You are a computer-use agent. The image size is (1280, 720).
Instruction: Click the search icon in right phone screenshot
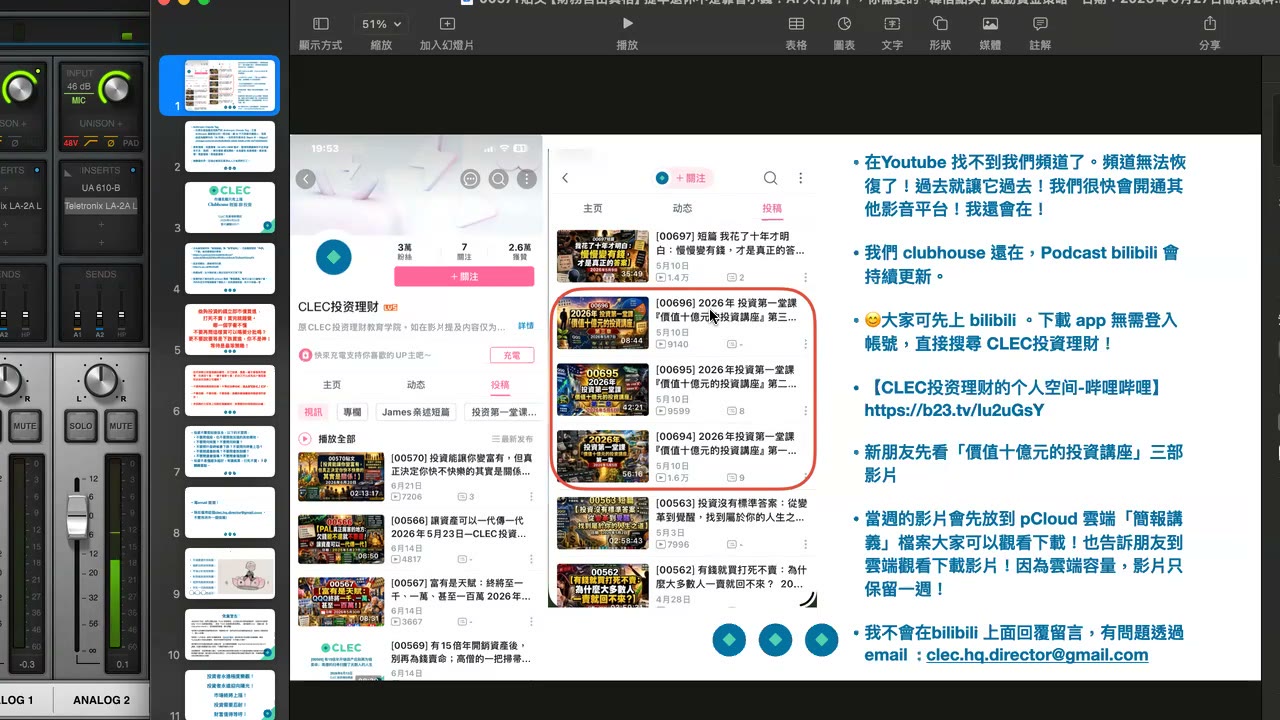point(770,178)
